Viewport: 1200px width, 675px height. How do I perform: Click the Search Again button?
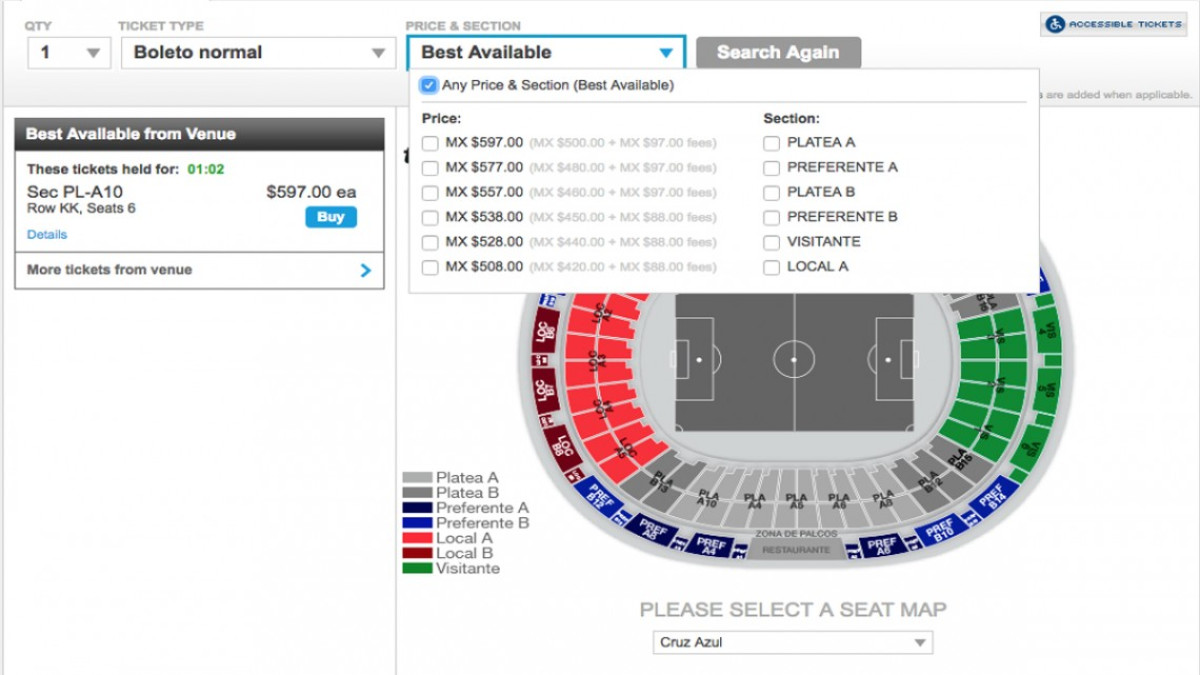(x=778, y=52)
